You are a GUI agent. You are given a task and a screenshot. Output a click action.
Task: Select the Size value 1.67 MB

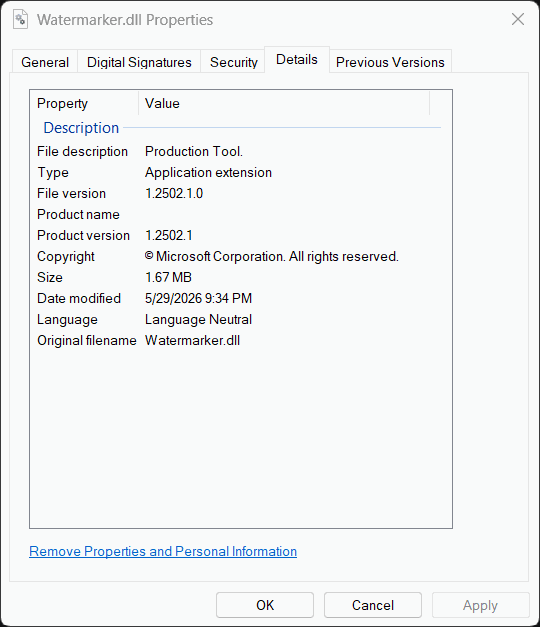(x=168, y=278)
